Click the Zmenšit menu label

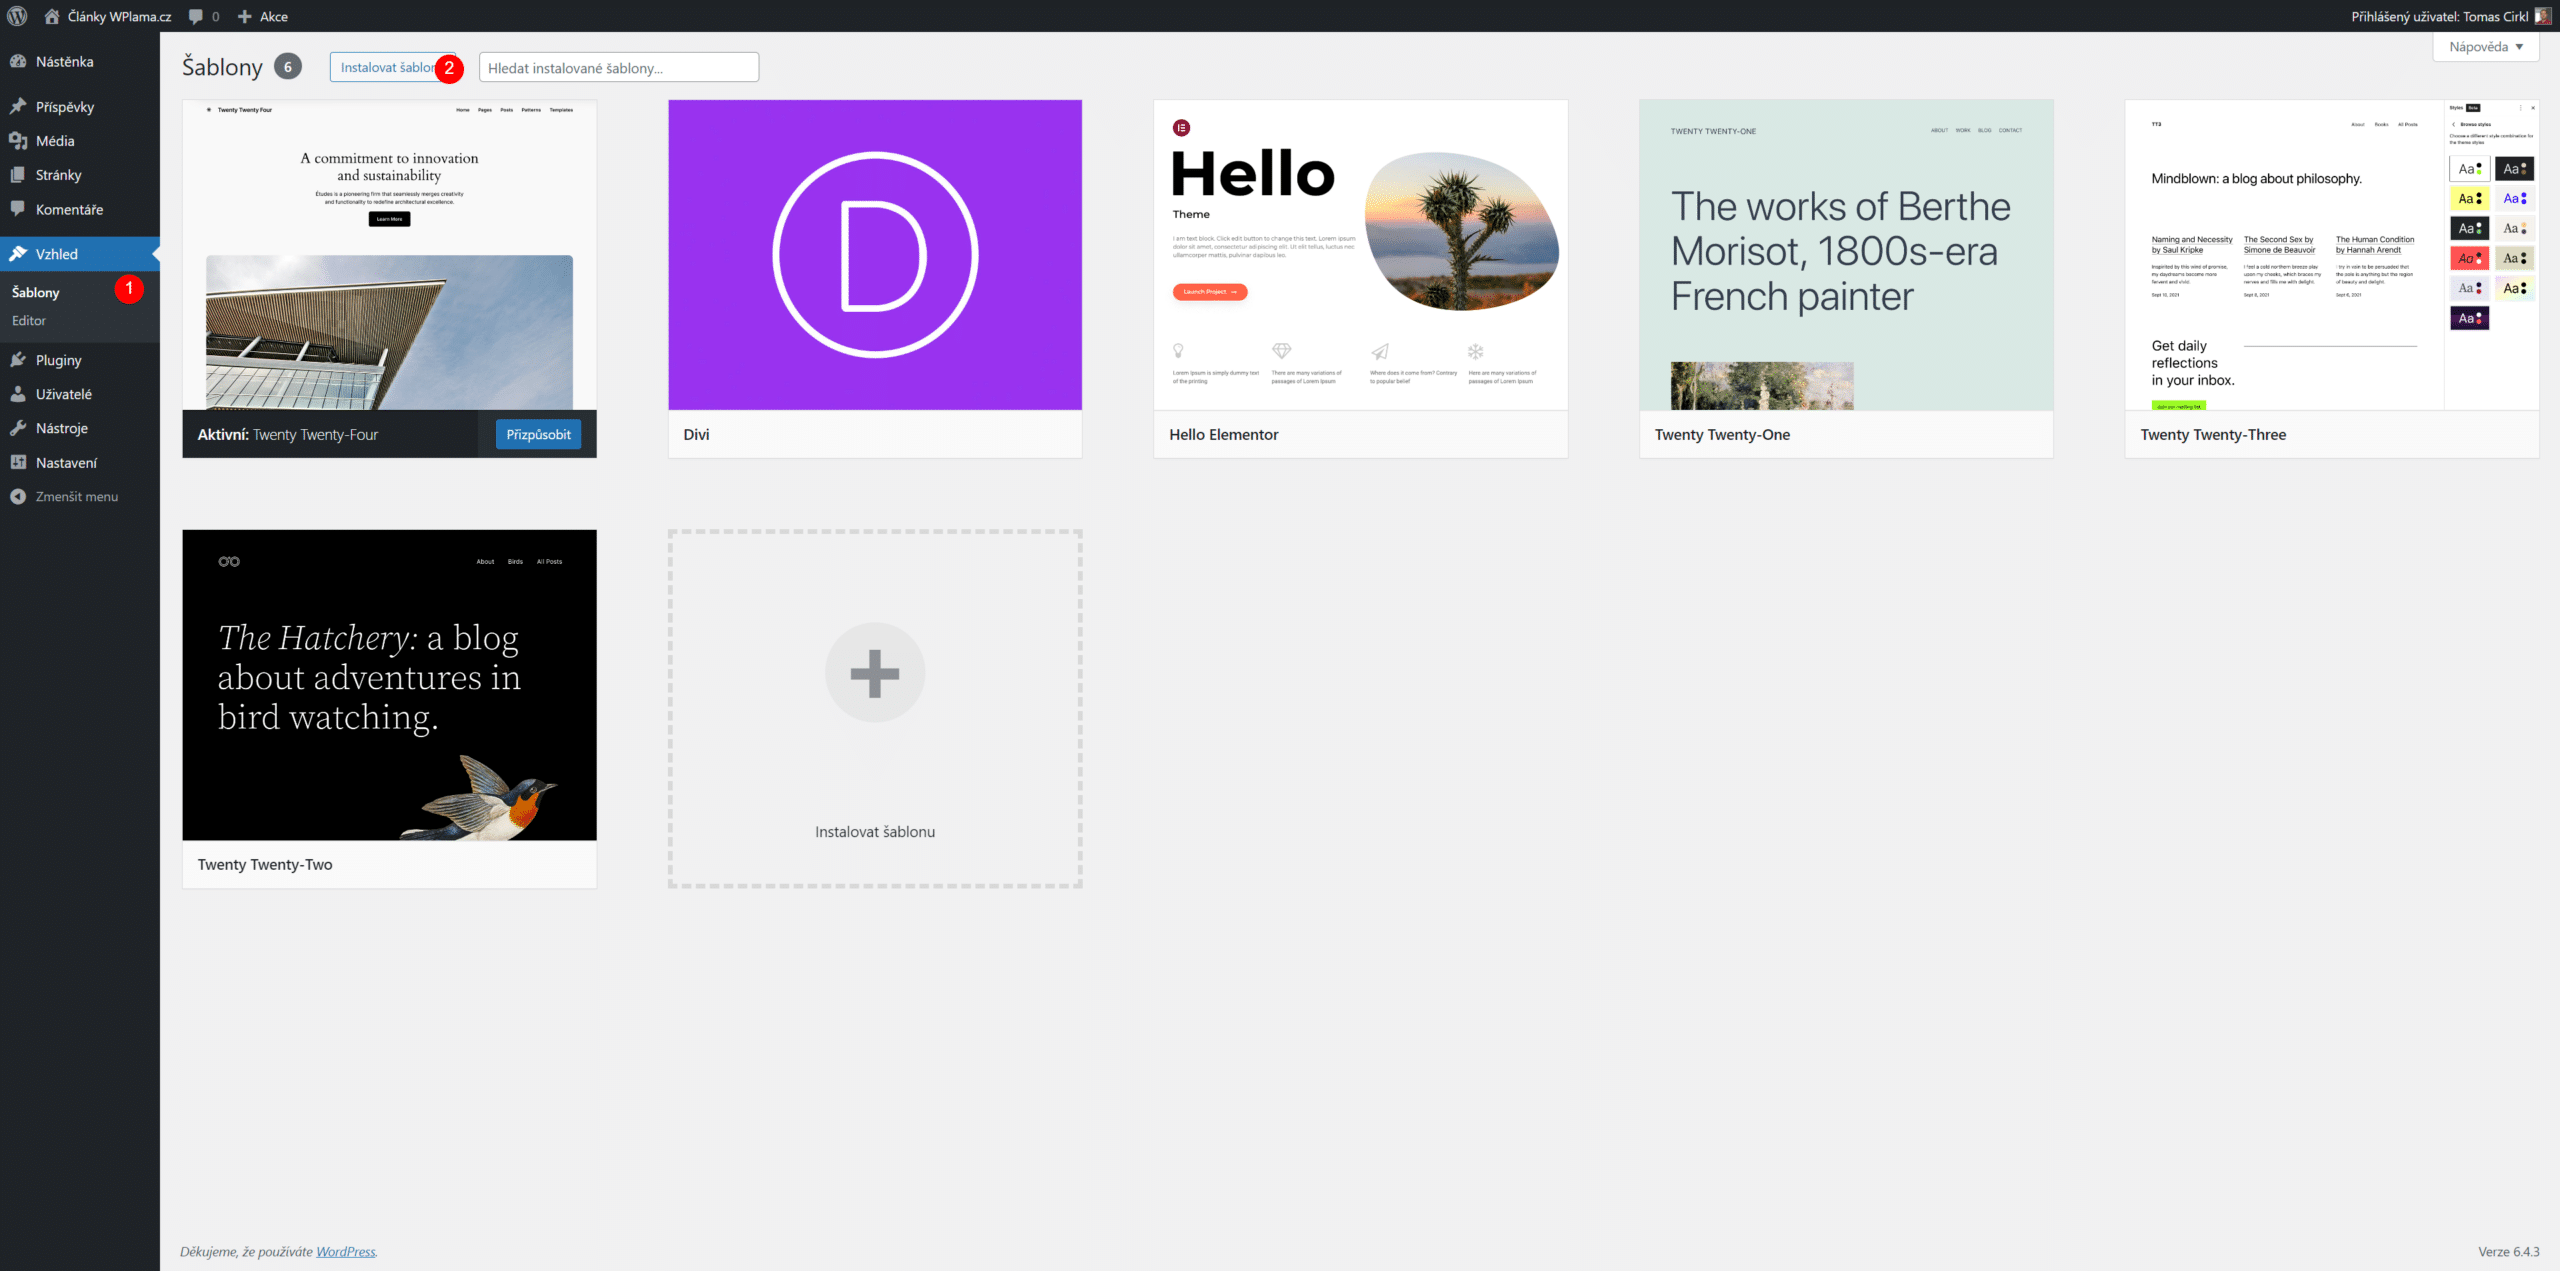pyautogui.click(x=77, y=496)
